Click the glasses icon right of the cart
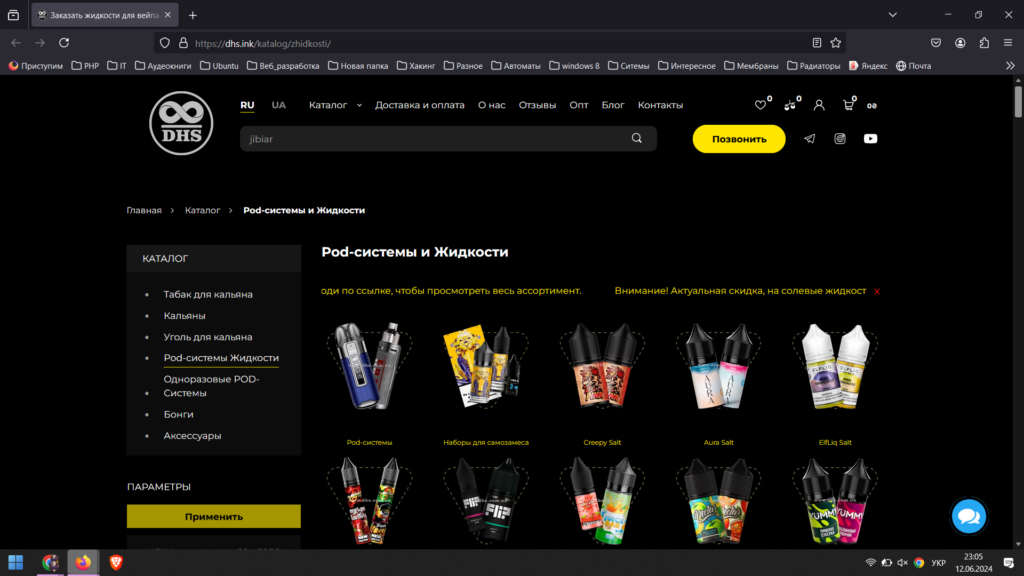Viewport: 1024px width, 576px height. pos(872,106)
